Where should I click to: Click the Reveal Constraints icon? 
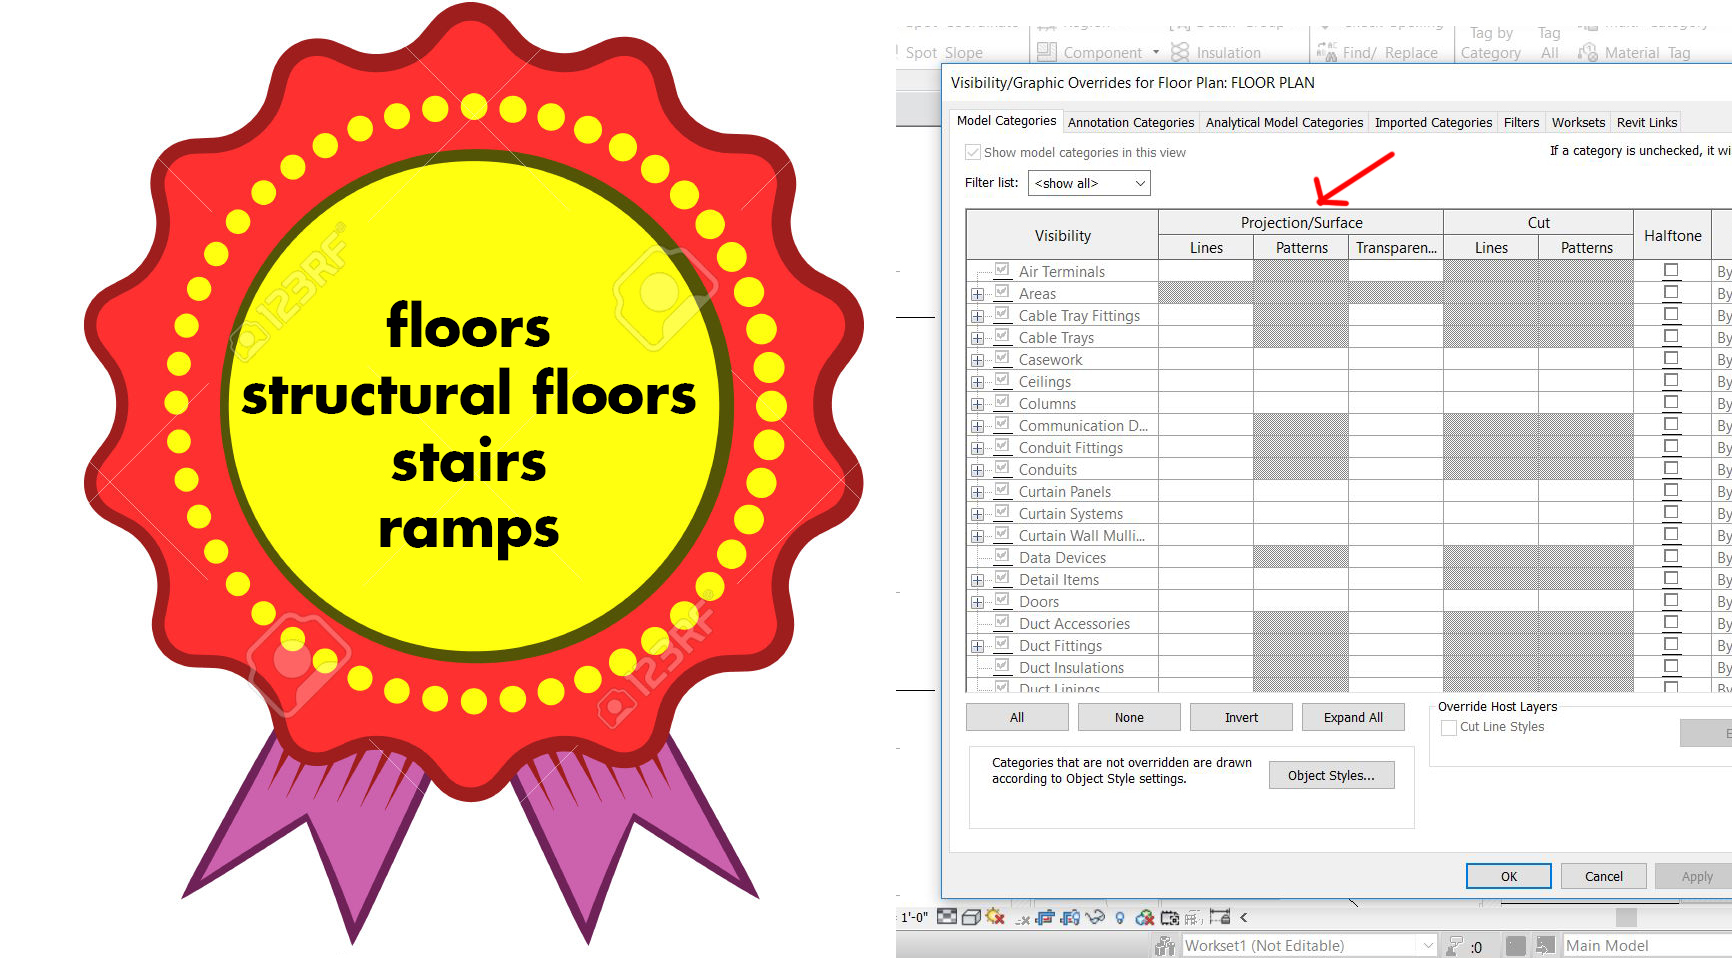click(x=1220, y=917)
